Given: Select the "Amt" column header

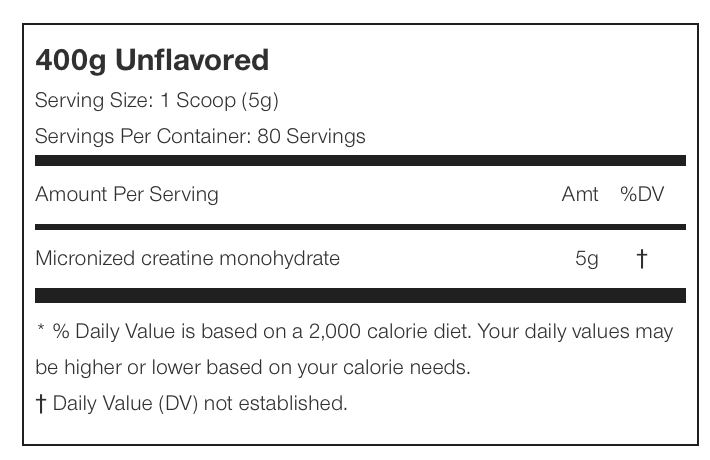Looking at the screenshot, I should point(580,194).
